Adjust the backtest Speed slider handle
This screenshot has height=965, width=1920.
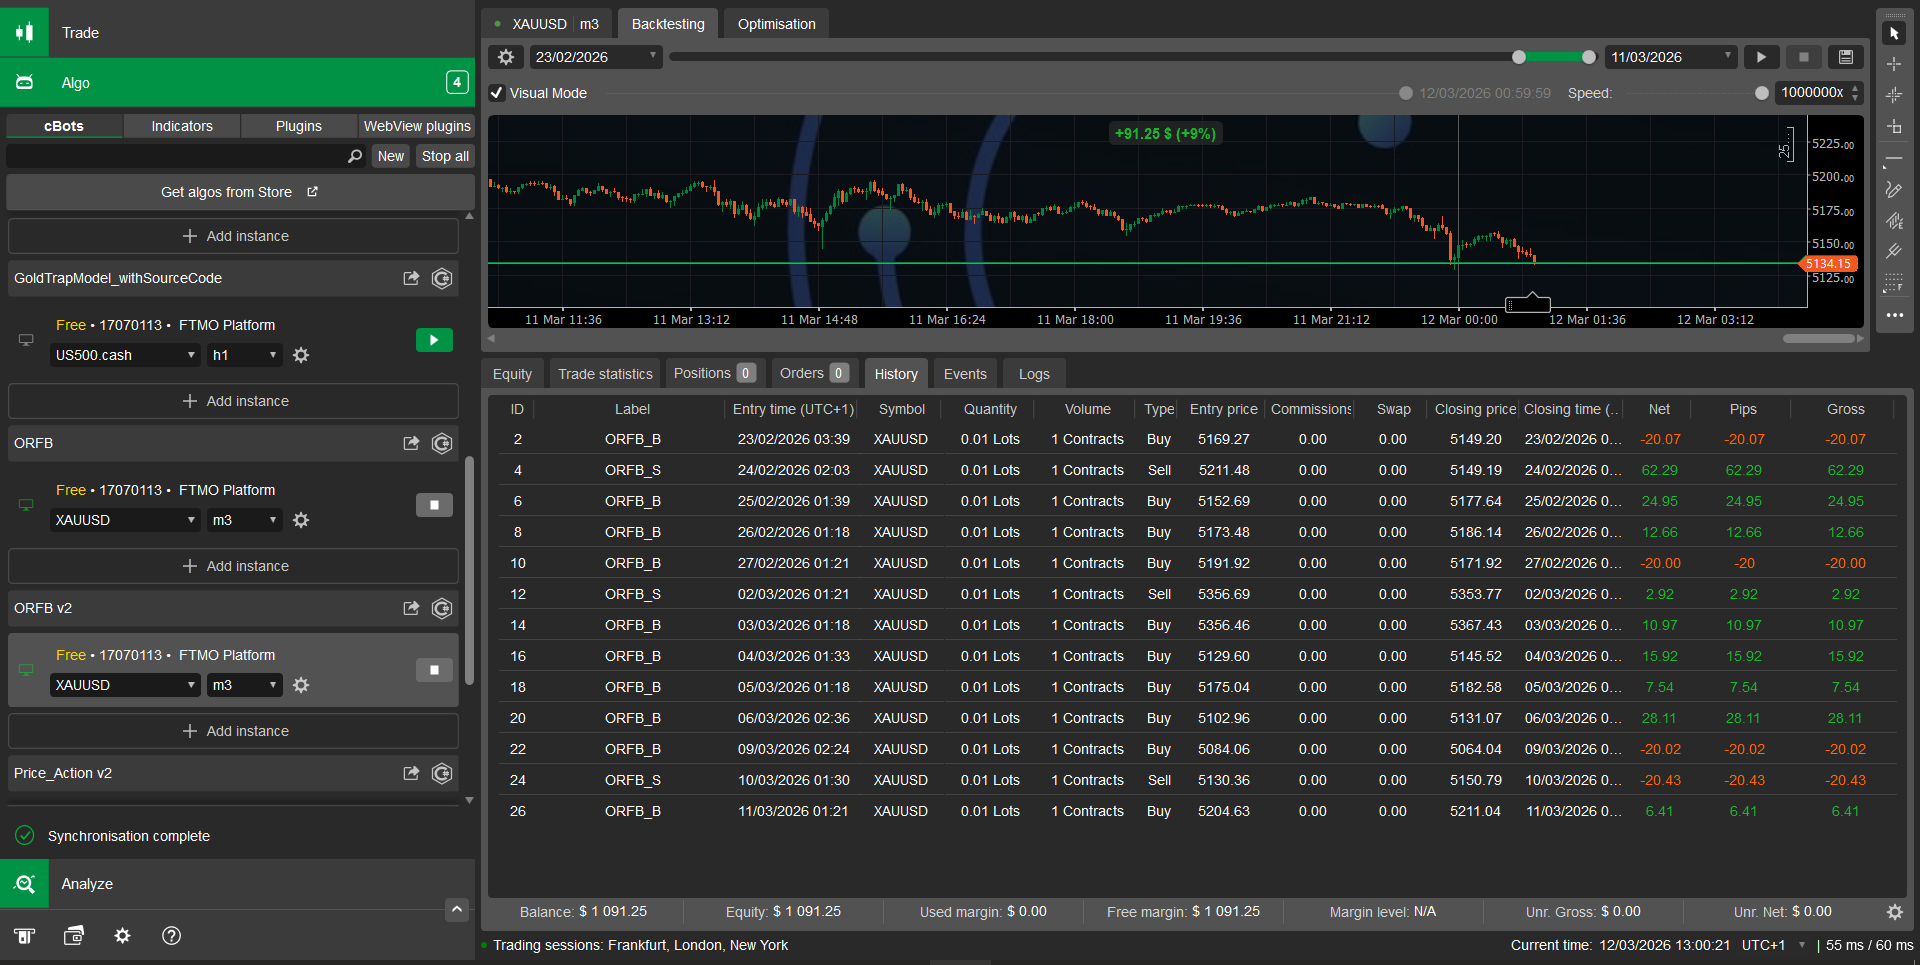pos(1762,93)
